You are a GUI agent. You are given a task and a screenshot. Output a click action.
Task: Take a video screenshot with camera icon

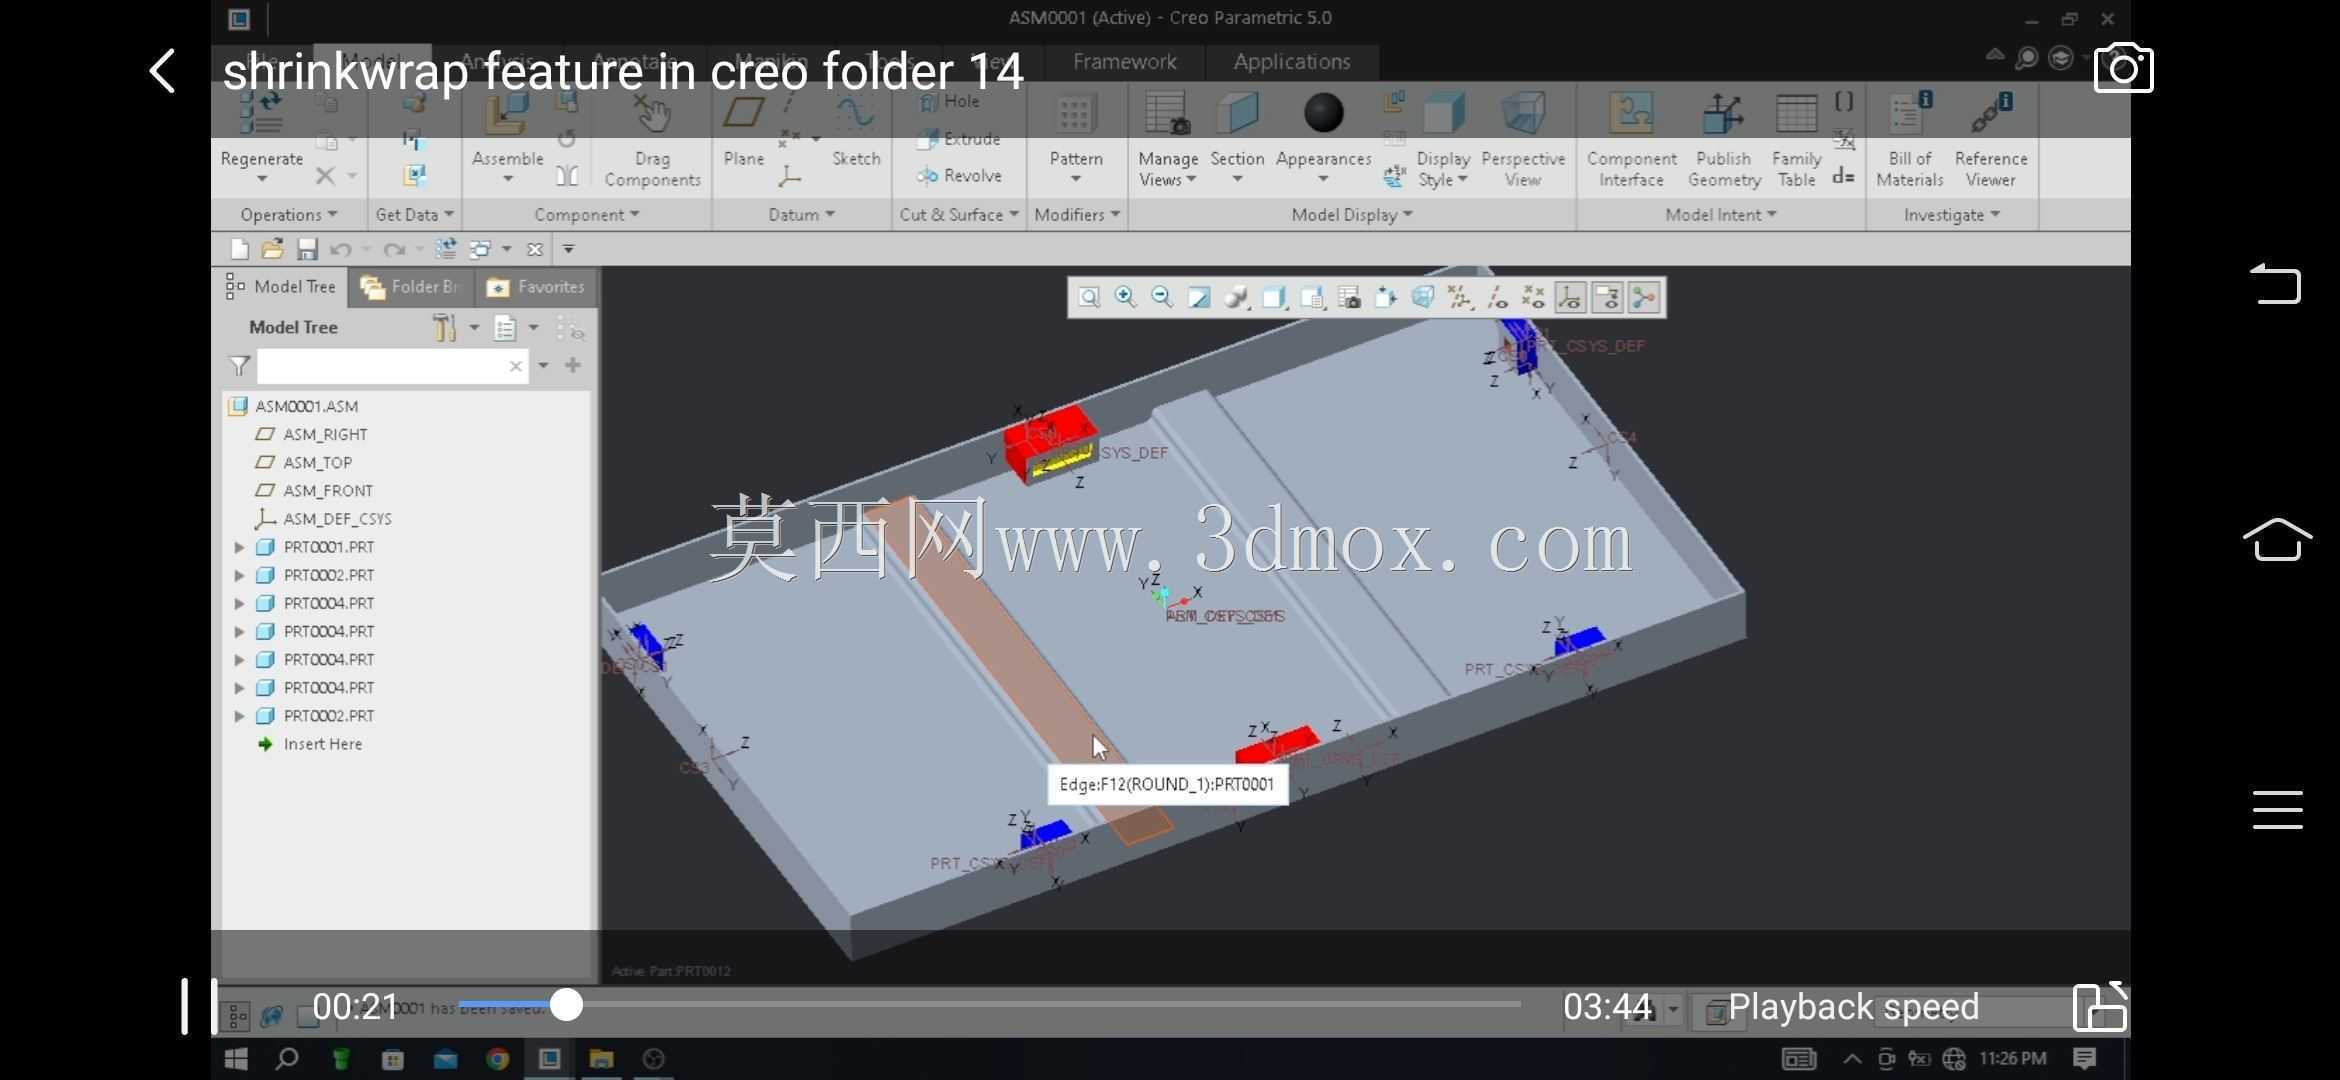tap(2123, 68)
